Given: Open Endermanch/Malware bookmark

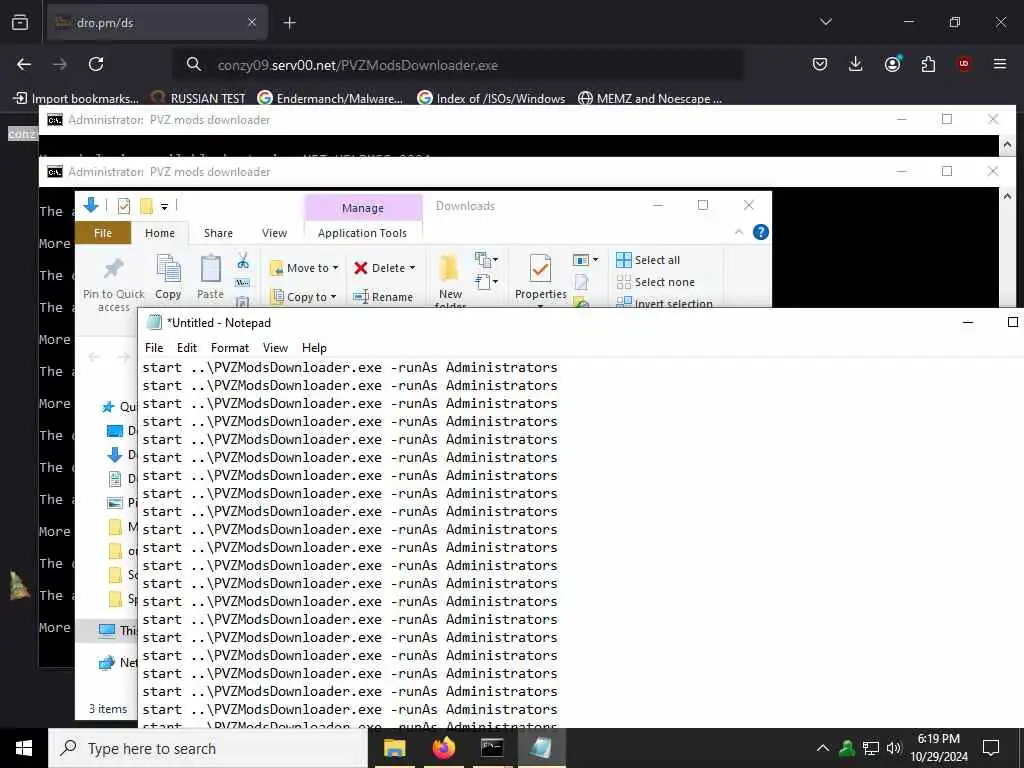Looking at the screenshot, I should (330, 99).
